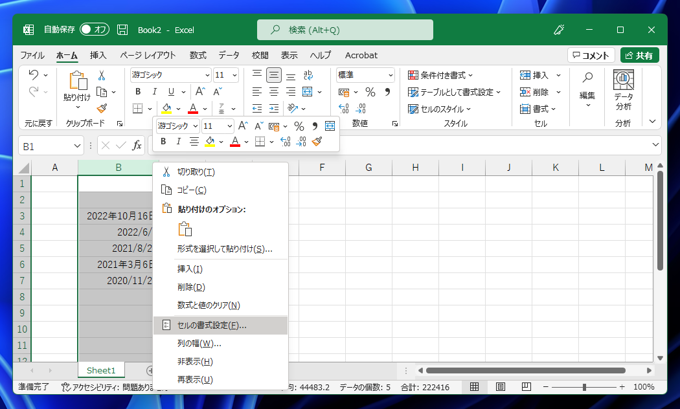This screenshot has height=409, width=680.
Task: Click the 共有 share button
Action: point(639,56)
